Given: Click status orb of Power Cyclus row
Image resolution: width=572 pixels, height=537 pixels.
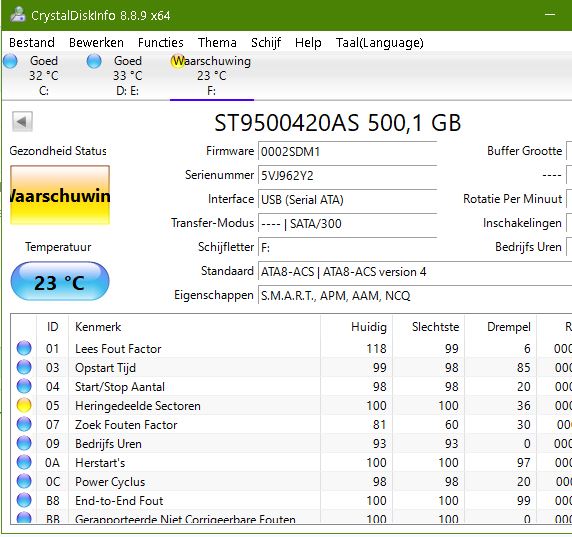Looking at the screenshot, I should [24, 481].
